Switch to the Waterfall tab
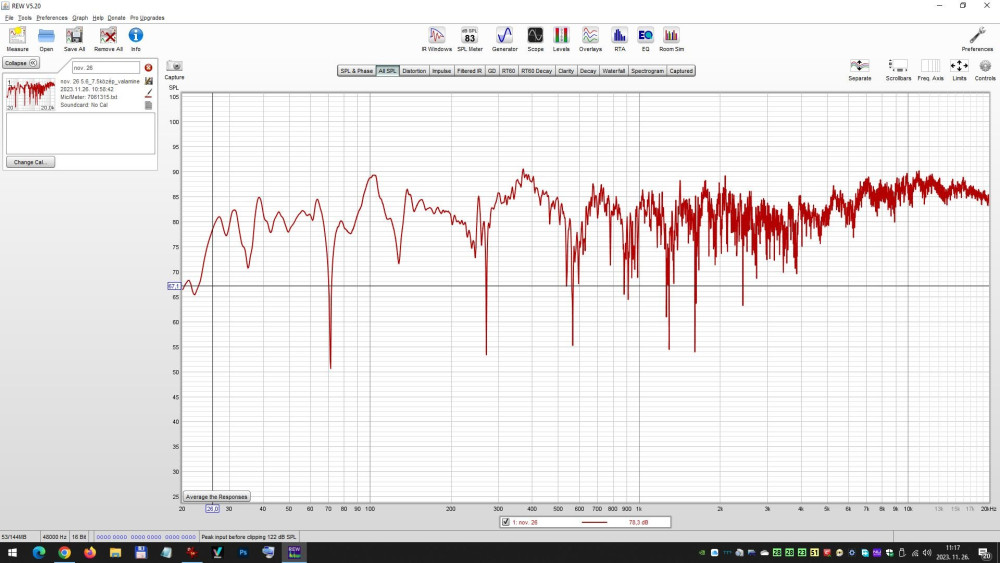 (614, 71)
